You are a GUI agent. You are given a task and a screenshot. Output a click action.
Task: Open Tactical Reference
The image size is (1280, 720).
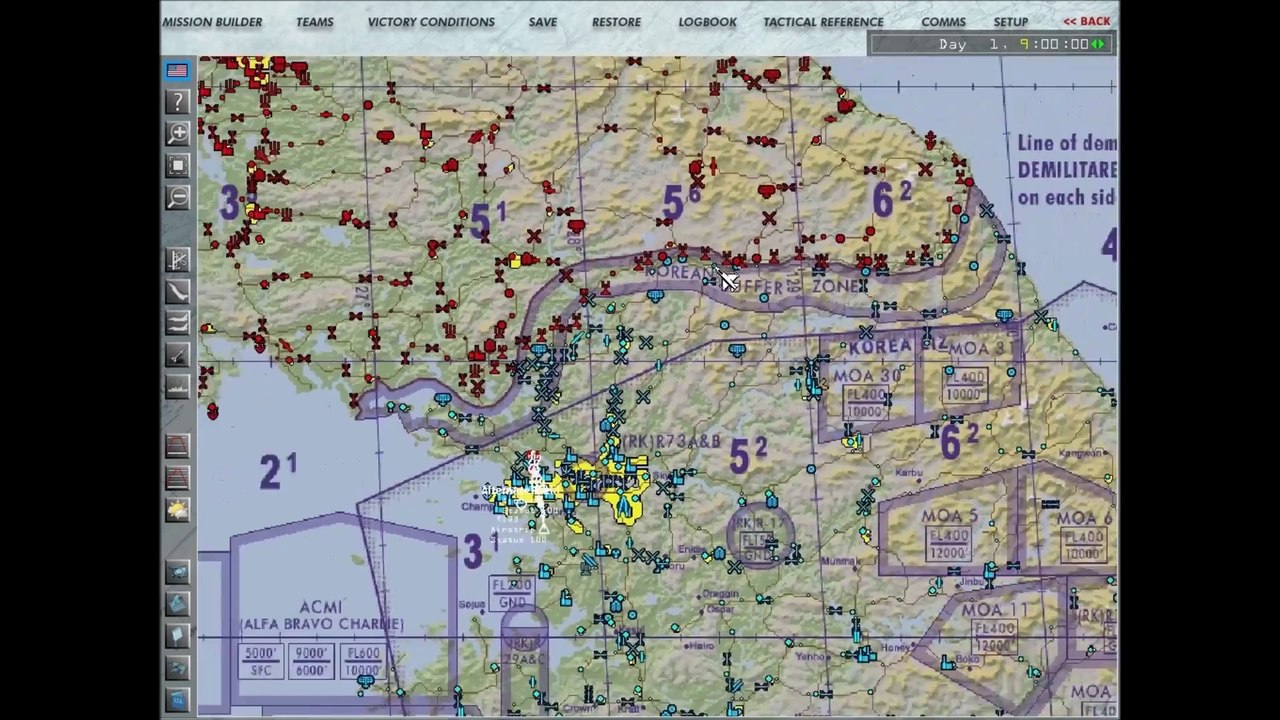tap(823, 22)
